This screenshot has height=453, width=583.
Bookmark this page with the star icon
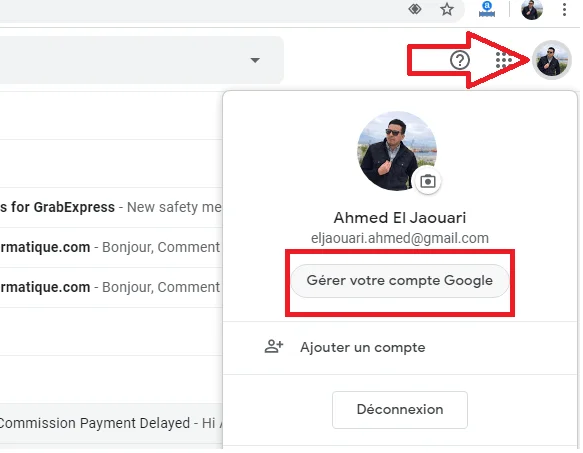click(x=447, y=9)
